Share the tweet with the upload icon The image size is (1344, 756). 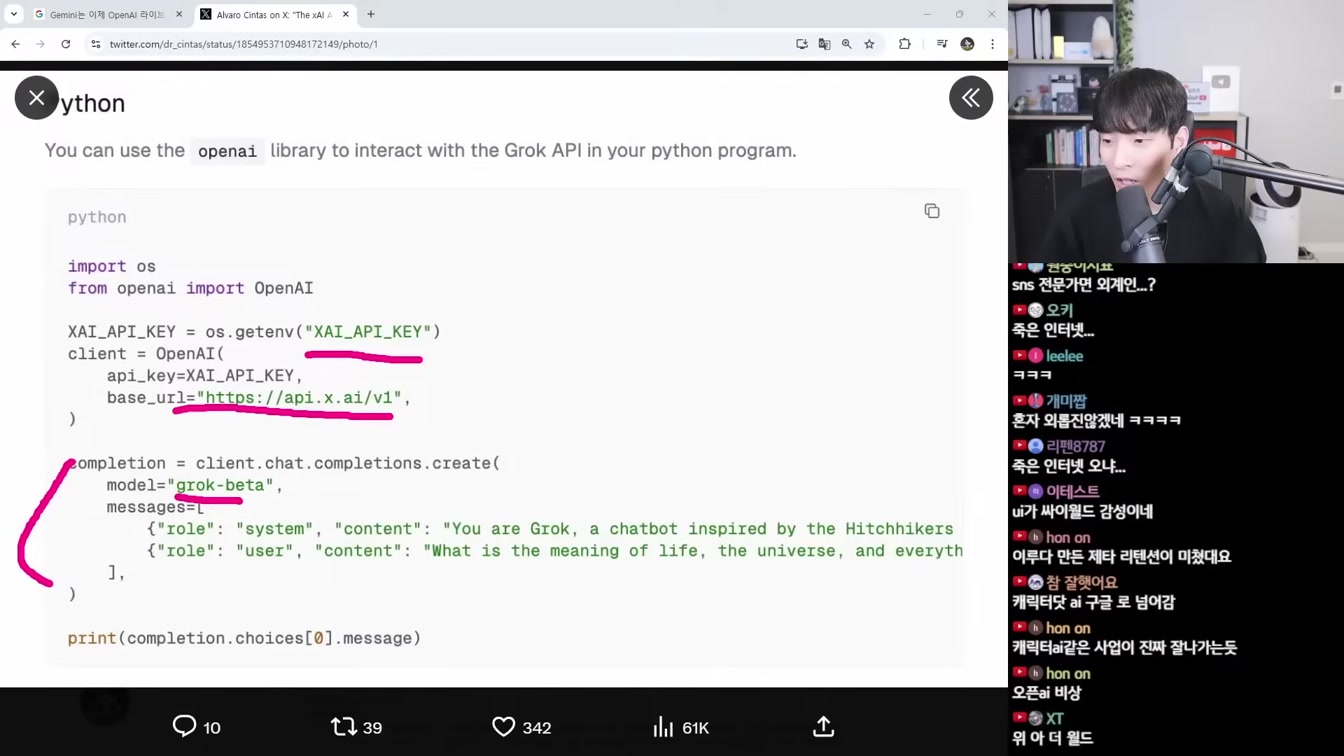pyautogui.click(x=824, y=727)
